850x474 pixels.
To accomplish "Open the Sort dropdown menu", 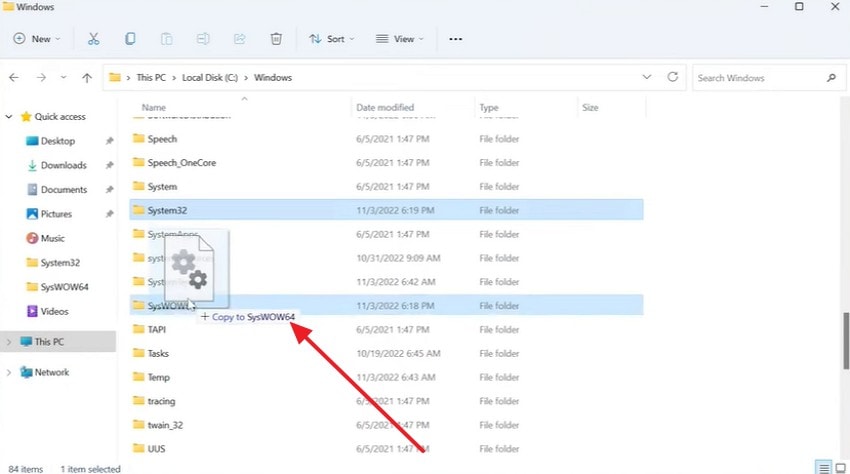I will pyautogui.click(x=332, y=39).
